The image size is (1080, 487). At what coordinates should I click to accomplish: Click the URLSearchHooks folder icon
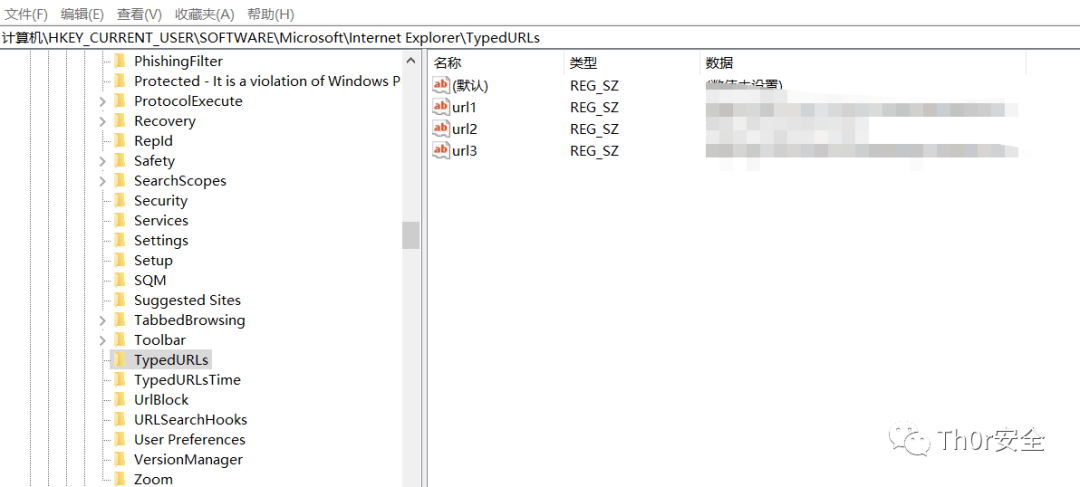[120, 419]
